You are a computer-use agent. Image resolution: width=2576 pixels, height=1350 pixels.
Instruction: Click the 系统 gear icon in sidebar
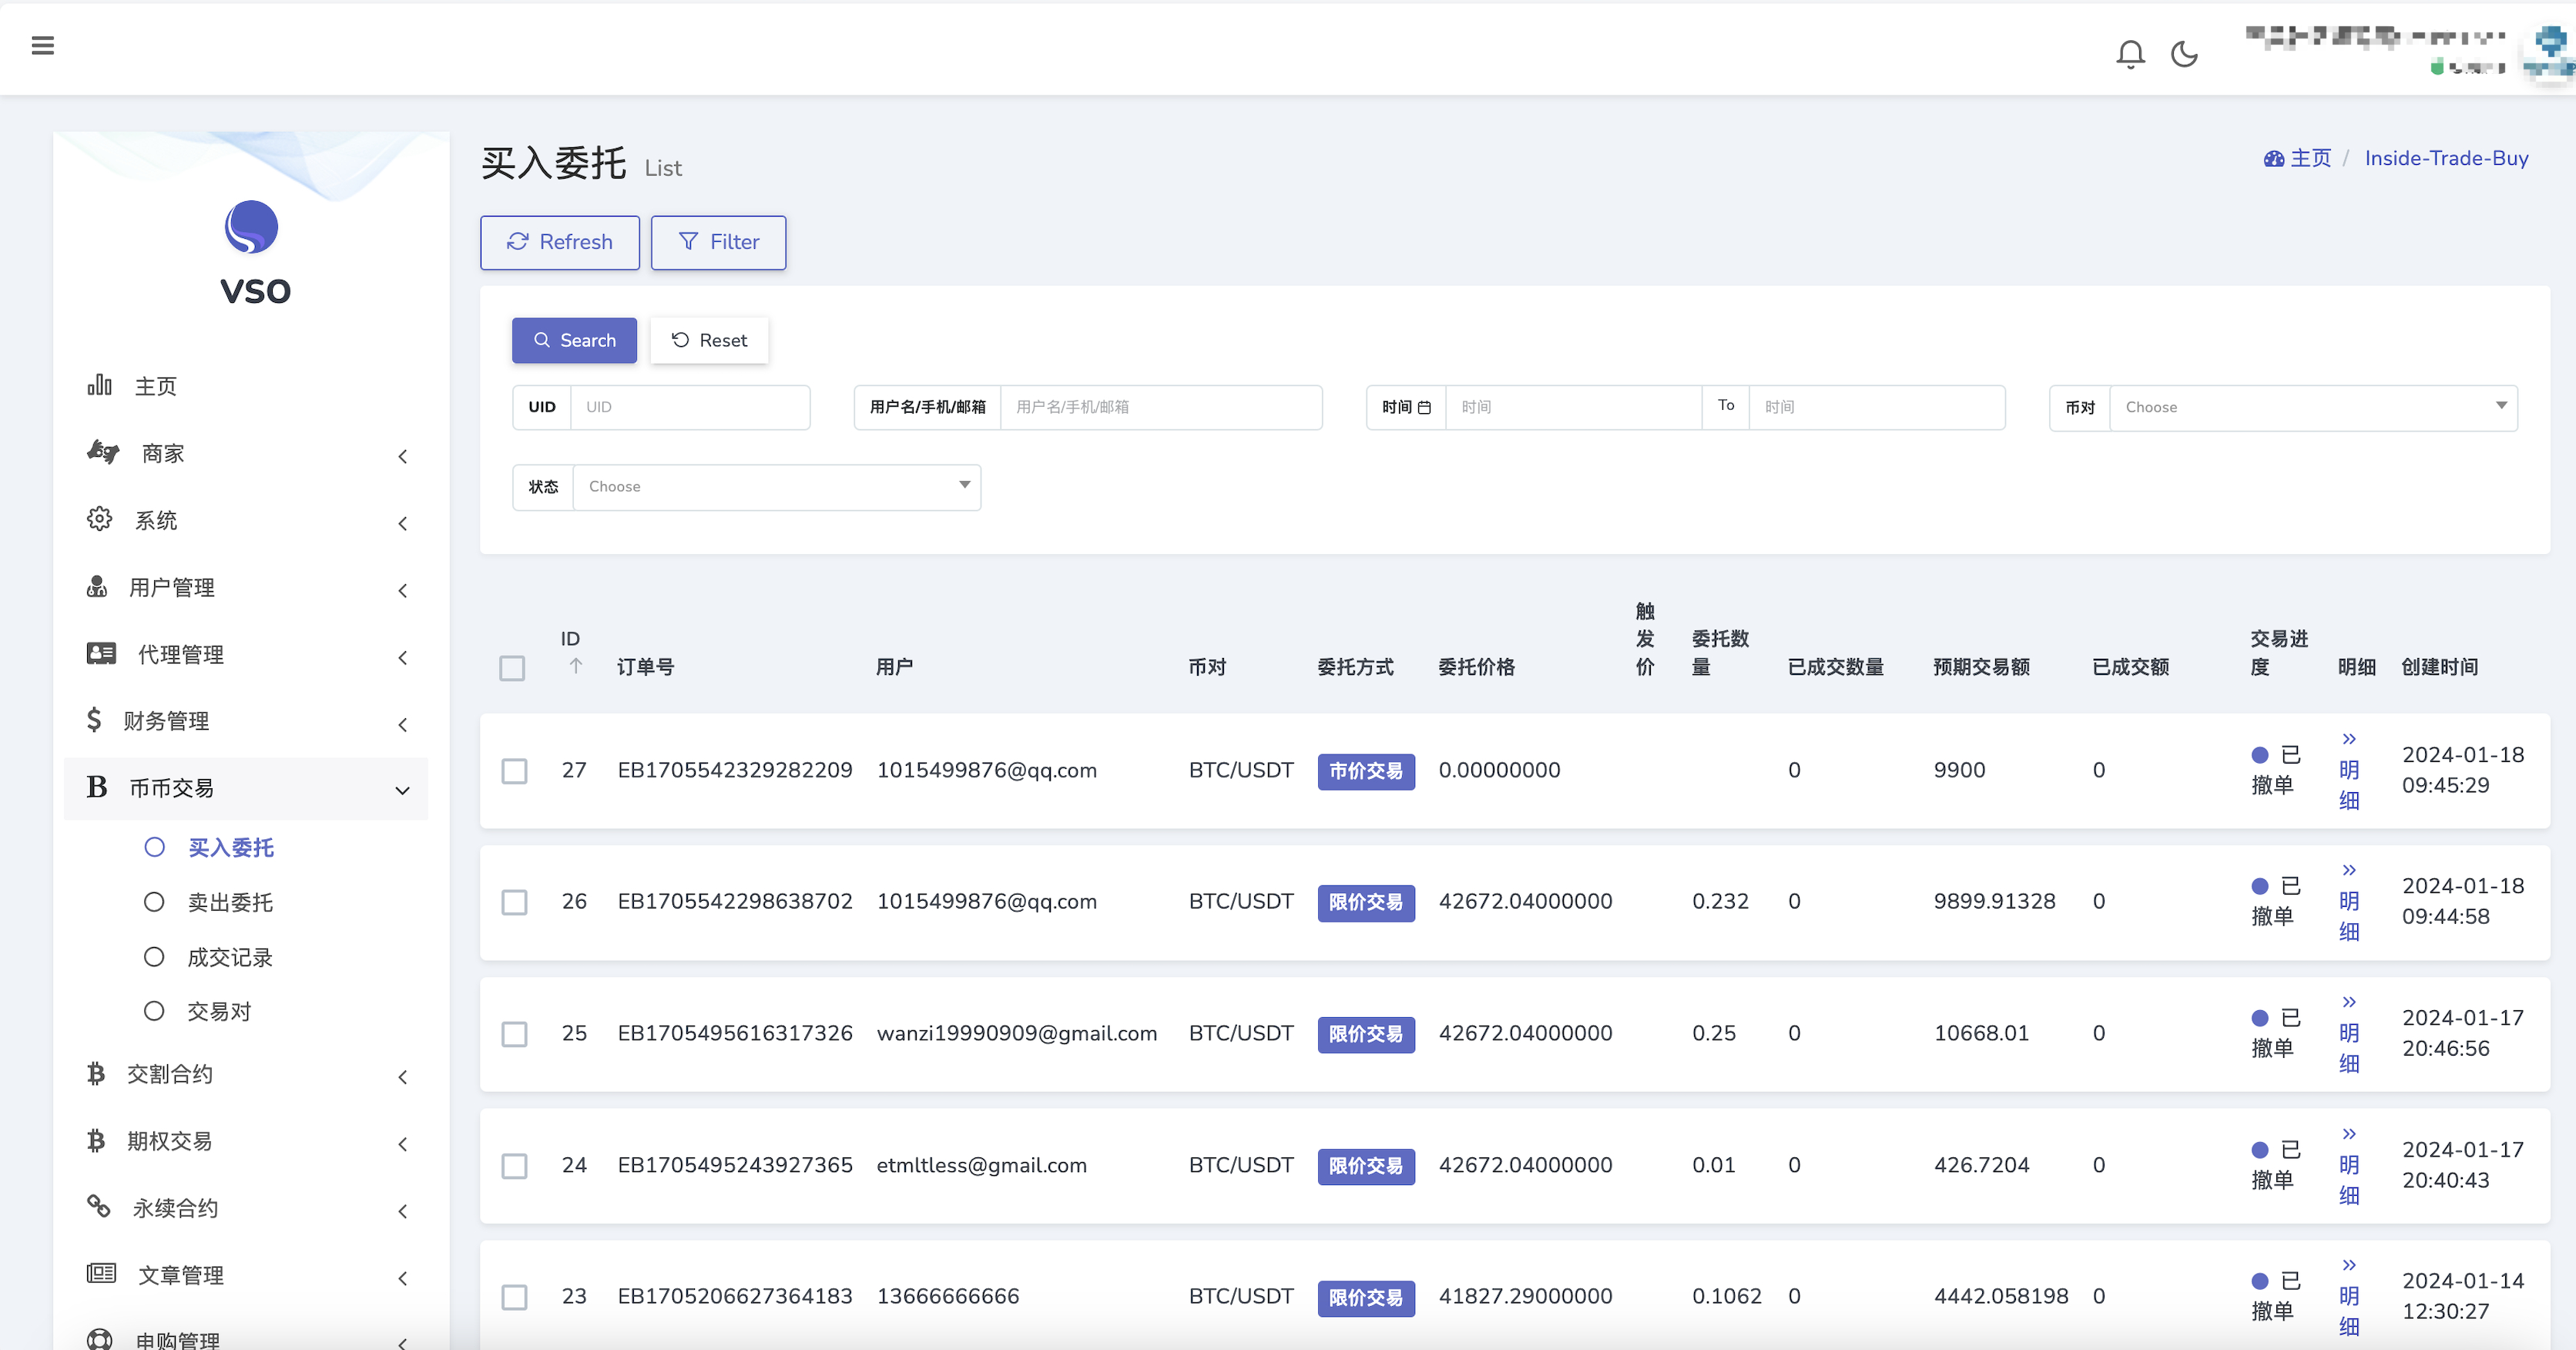(99, 519)
